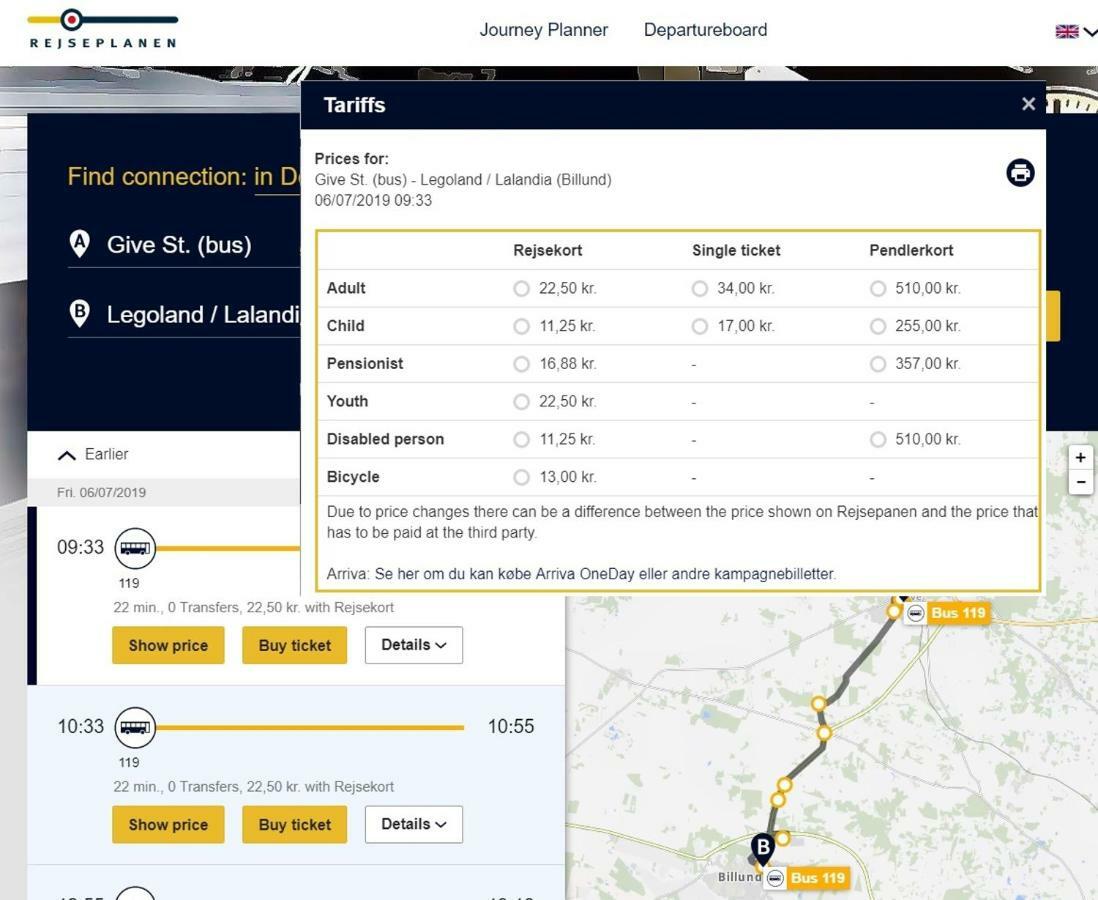Select Adult Rejsekort 22,50 kr. option

(521, 289)
